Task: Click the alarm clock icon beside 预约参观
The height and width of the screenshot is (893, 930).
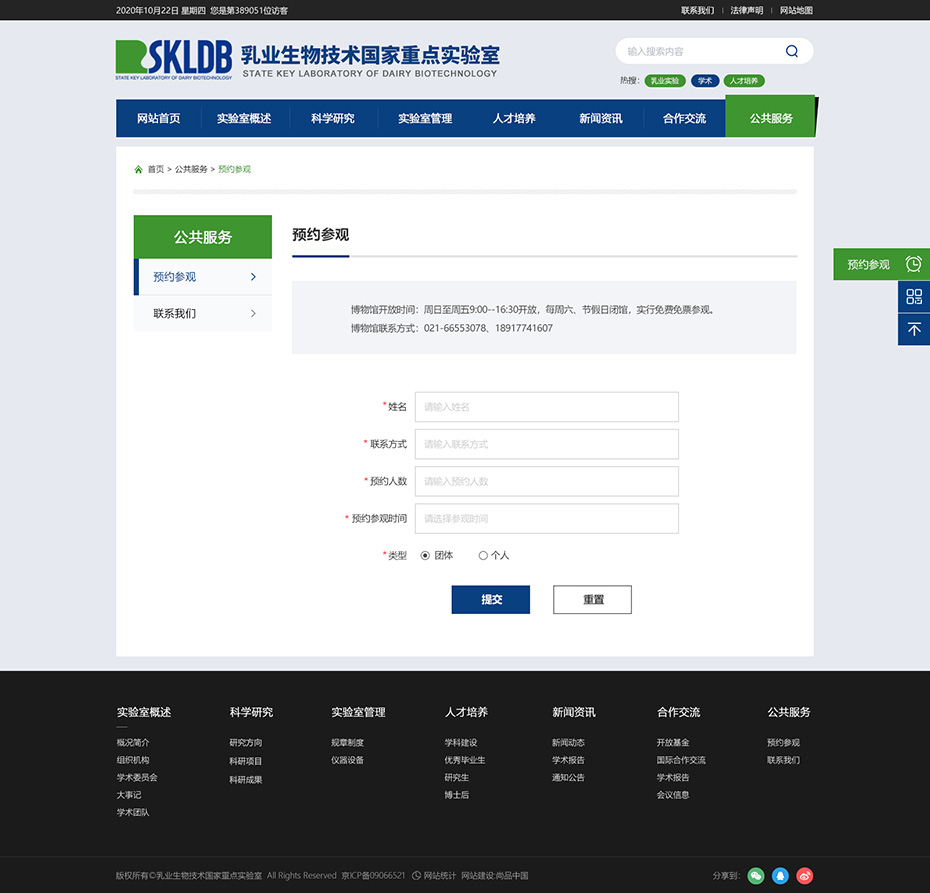Action: (x=913, y=264)
